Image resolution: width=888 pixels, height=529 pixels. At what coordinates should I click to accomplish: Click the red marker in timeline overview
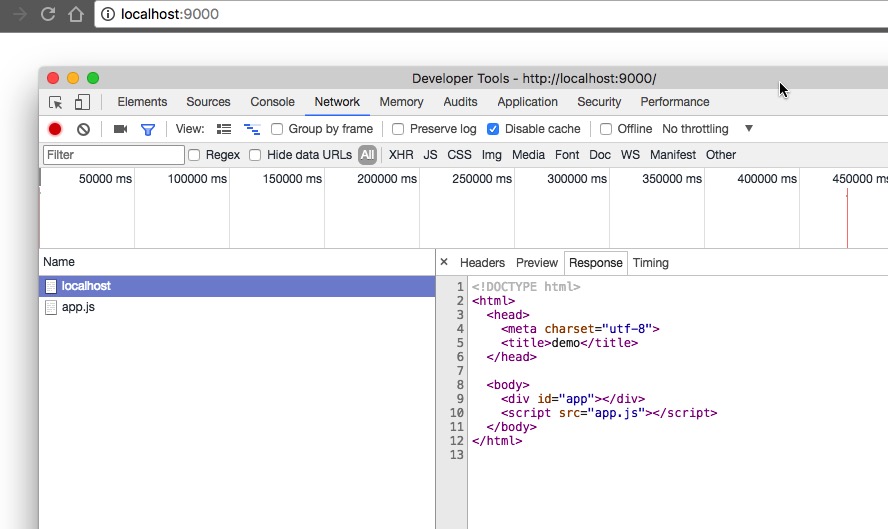(x=847, y=218)
